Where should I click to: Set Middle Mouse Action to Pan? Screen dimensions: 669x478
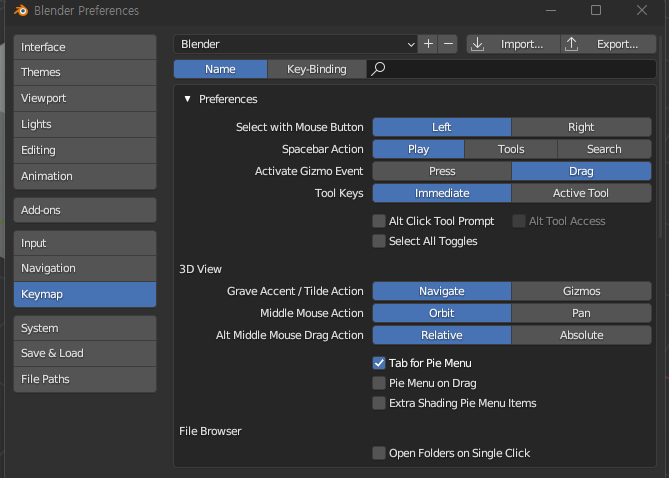(581, 313)
